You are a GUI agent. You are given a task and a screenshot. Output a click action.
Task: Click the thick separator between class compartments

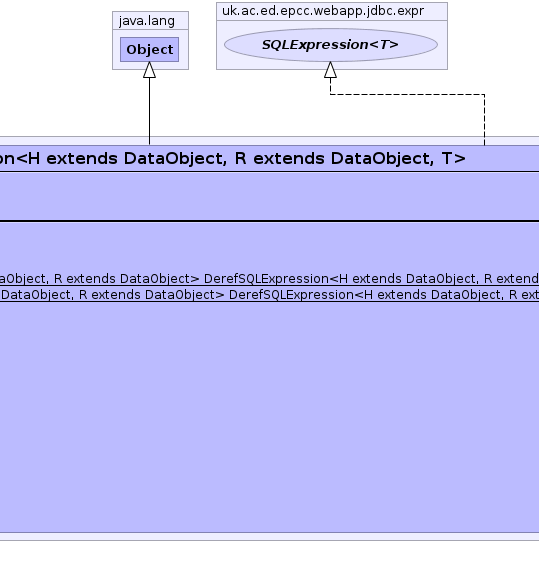pyautogui.click(x=270, y=221)
